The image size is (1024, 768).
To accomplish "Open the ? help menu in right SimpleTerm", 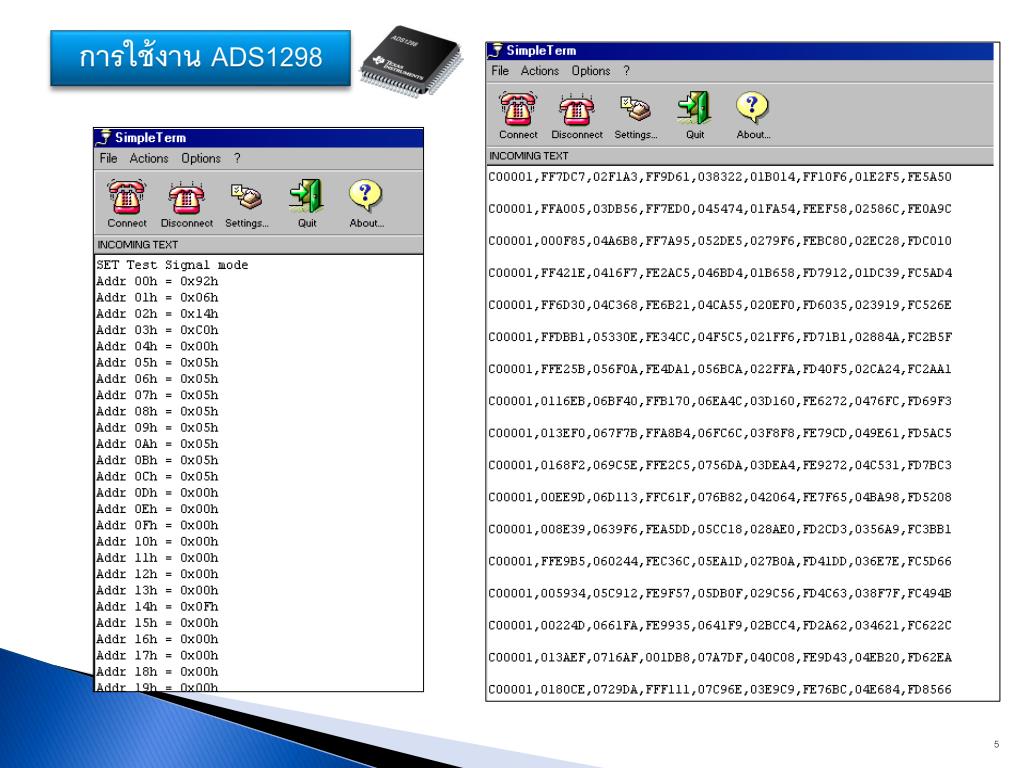I will pos(626,71).
